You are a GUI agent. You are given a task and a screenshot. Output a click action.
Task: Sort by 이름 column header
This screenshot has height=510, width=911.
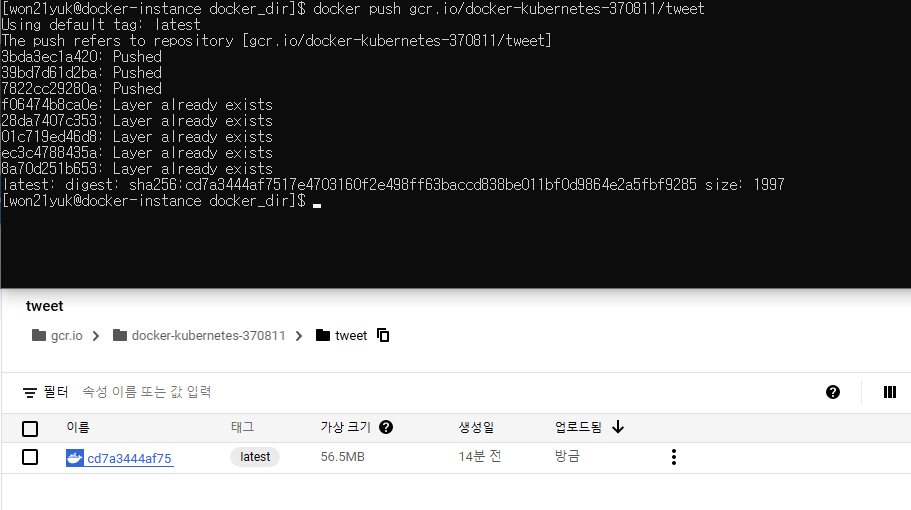(78, 428)
